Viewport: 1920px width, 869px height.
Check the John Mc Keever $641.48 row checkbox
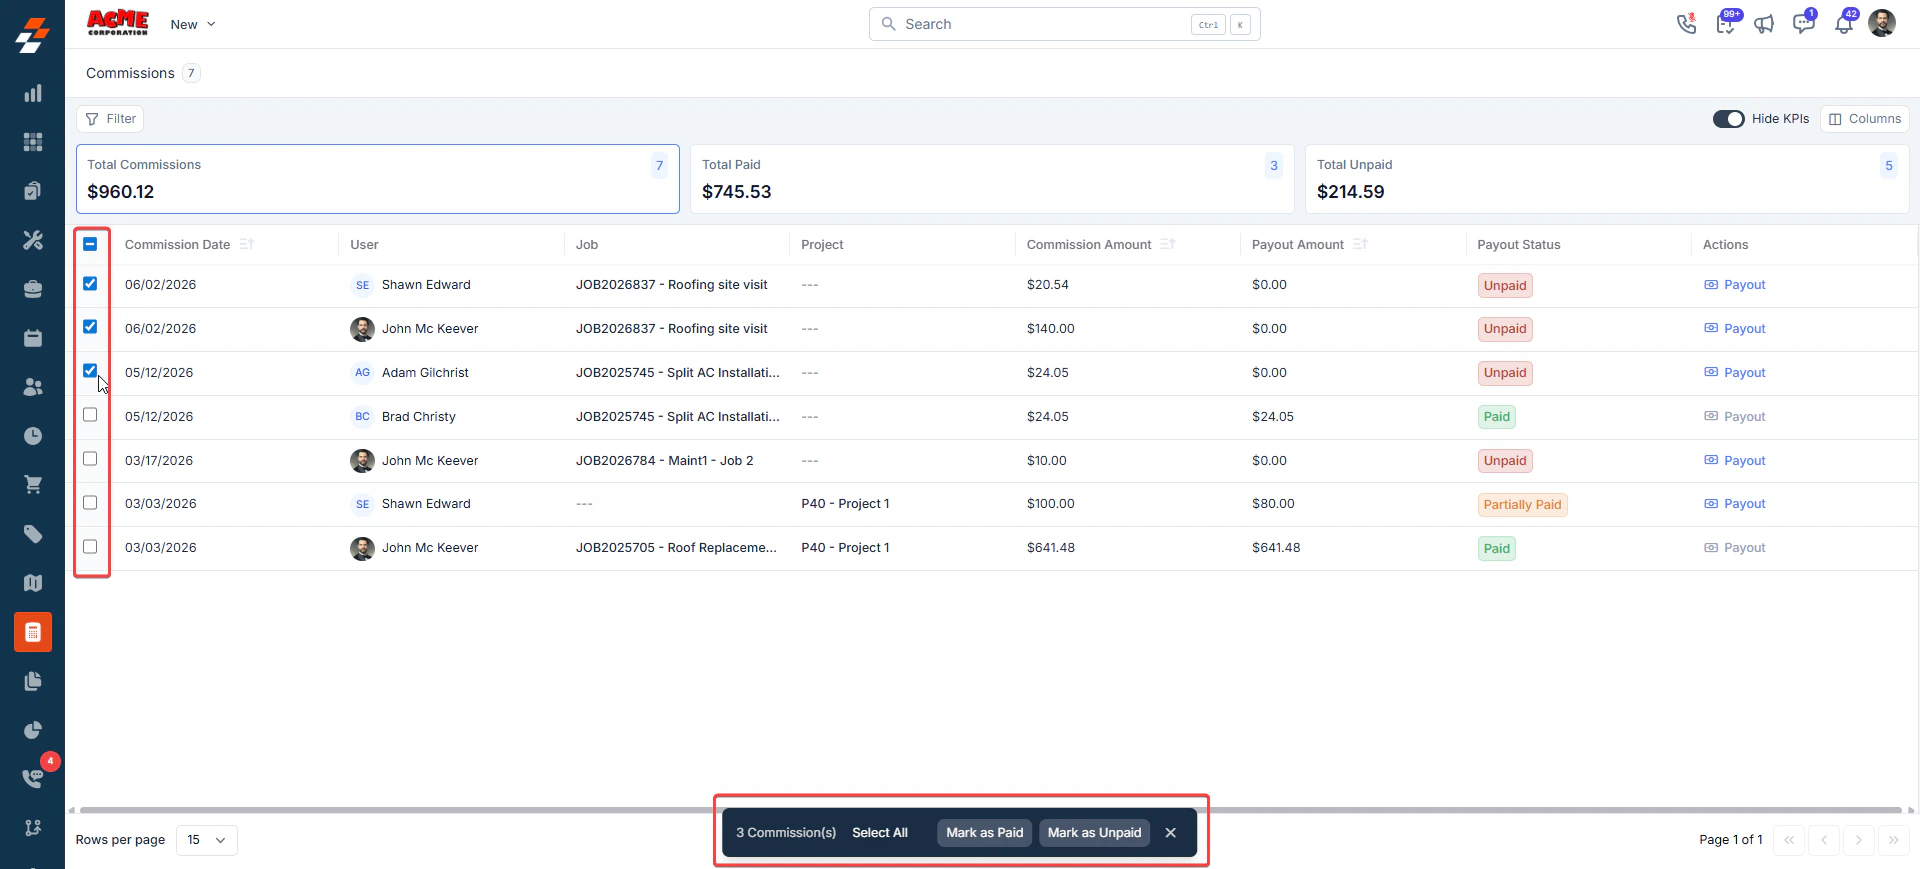click(x=90, y=547)
